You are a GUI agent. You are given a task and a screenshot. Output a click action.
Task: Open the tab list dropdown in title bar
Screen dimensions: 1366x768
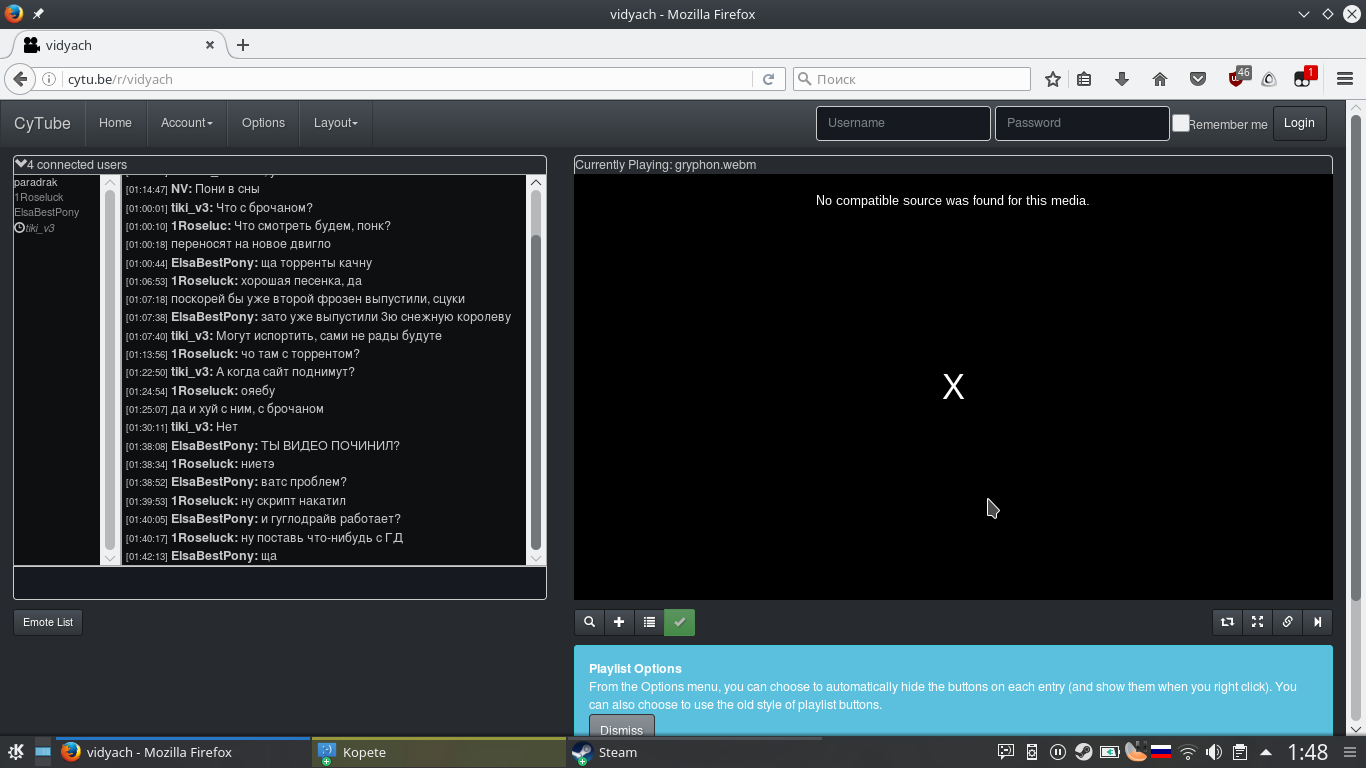1304,14
